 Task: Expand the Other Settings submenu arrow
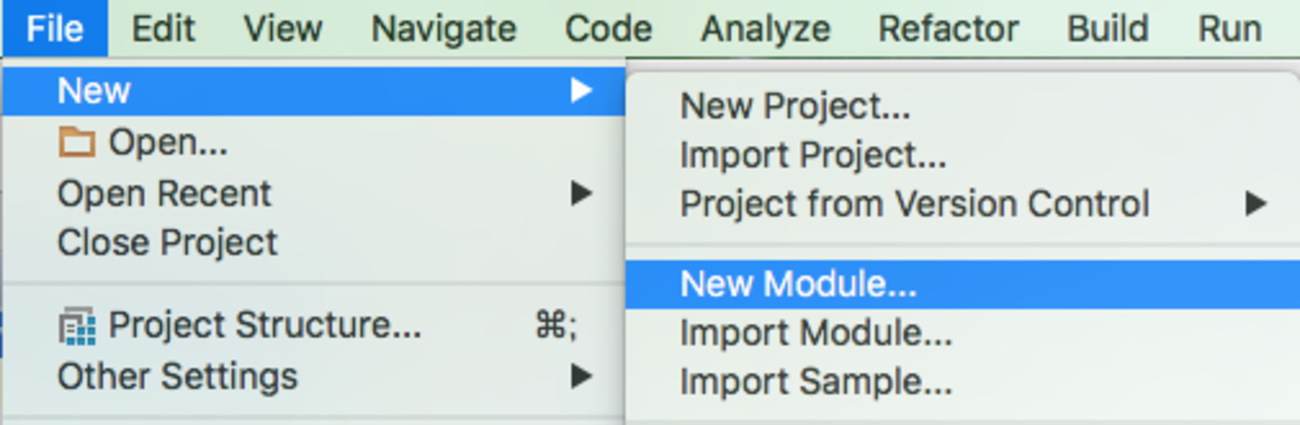point(581,377)
